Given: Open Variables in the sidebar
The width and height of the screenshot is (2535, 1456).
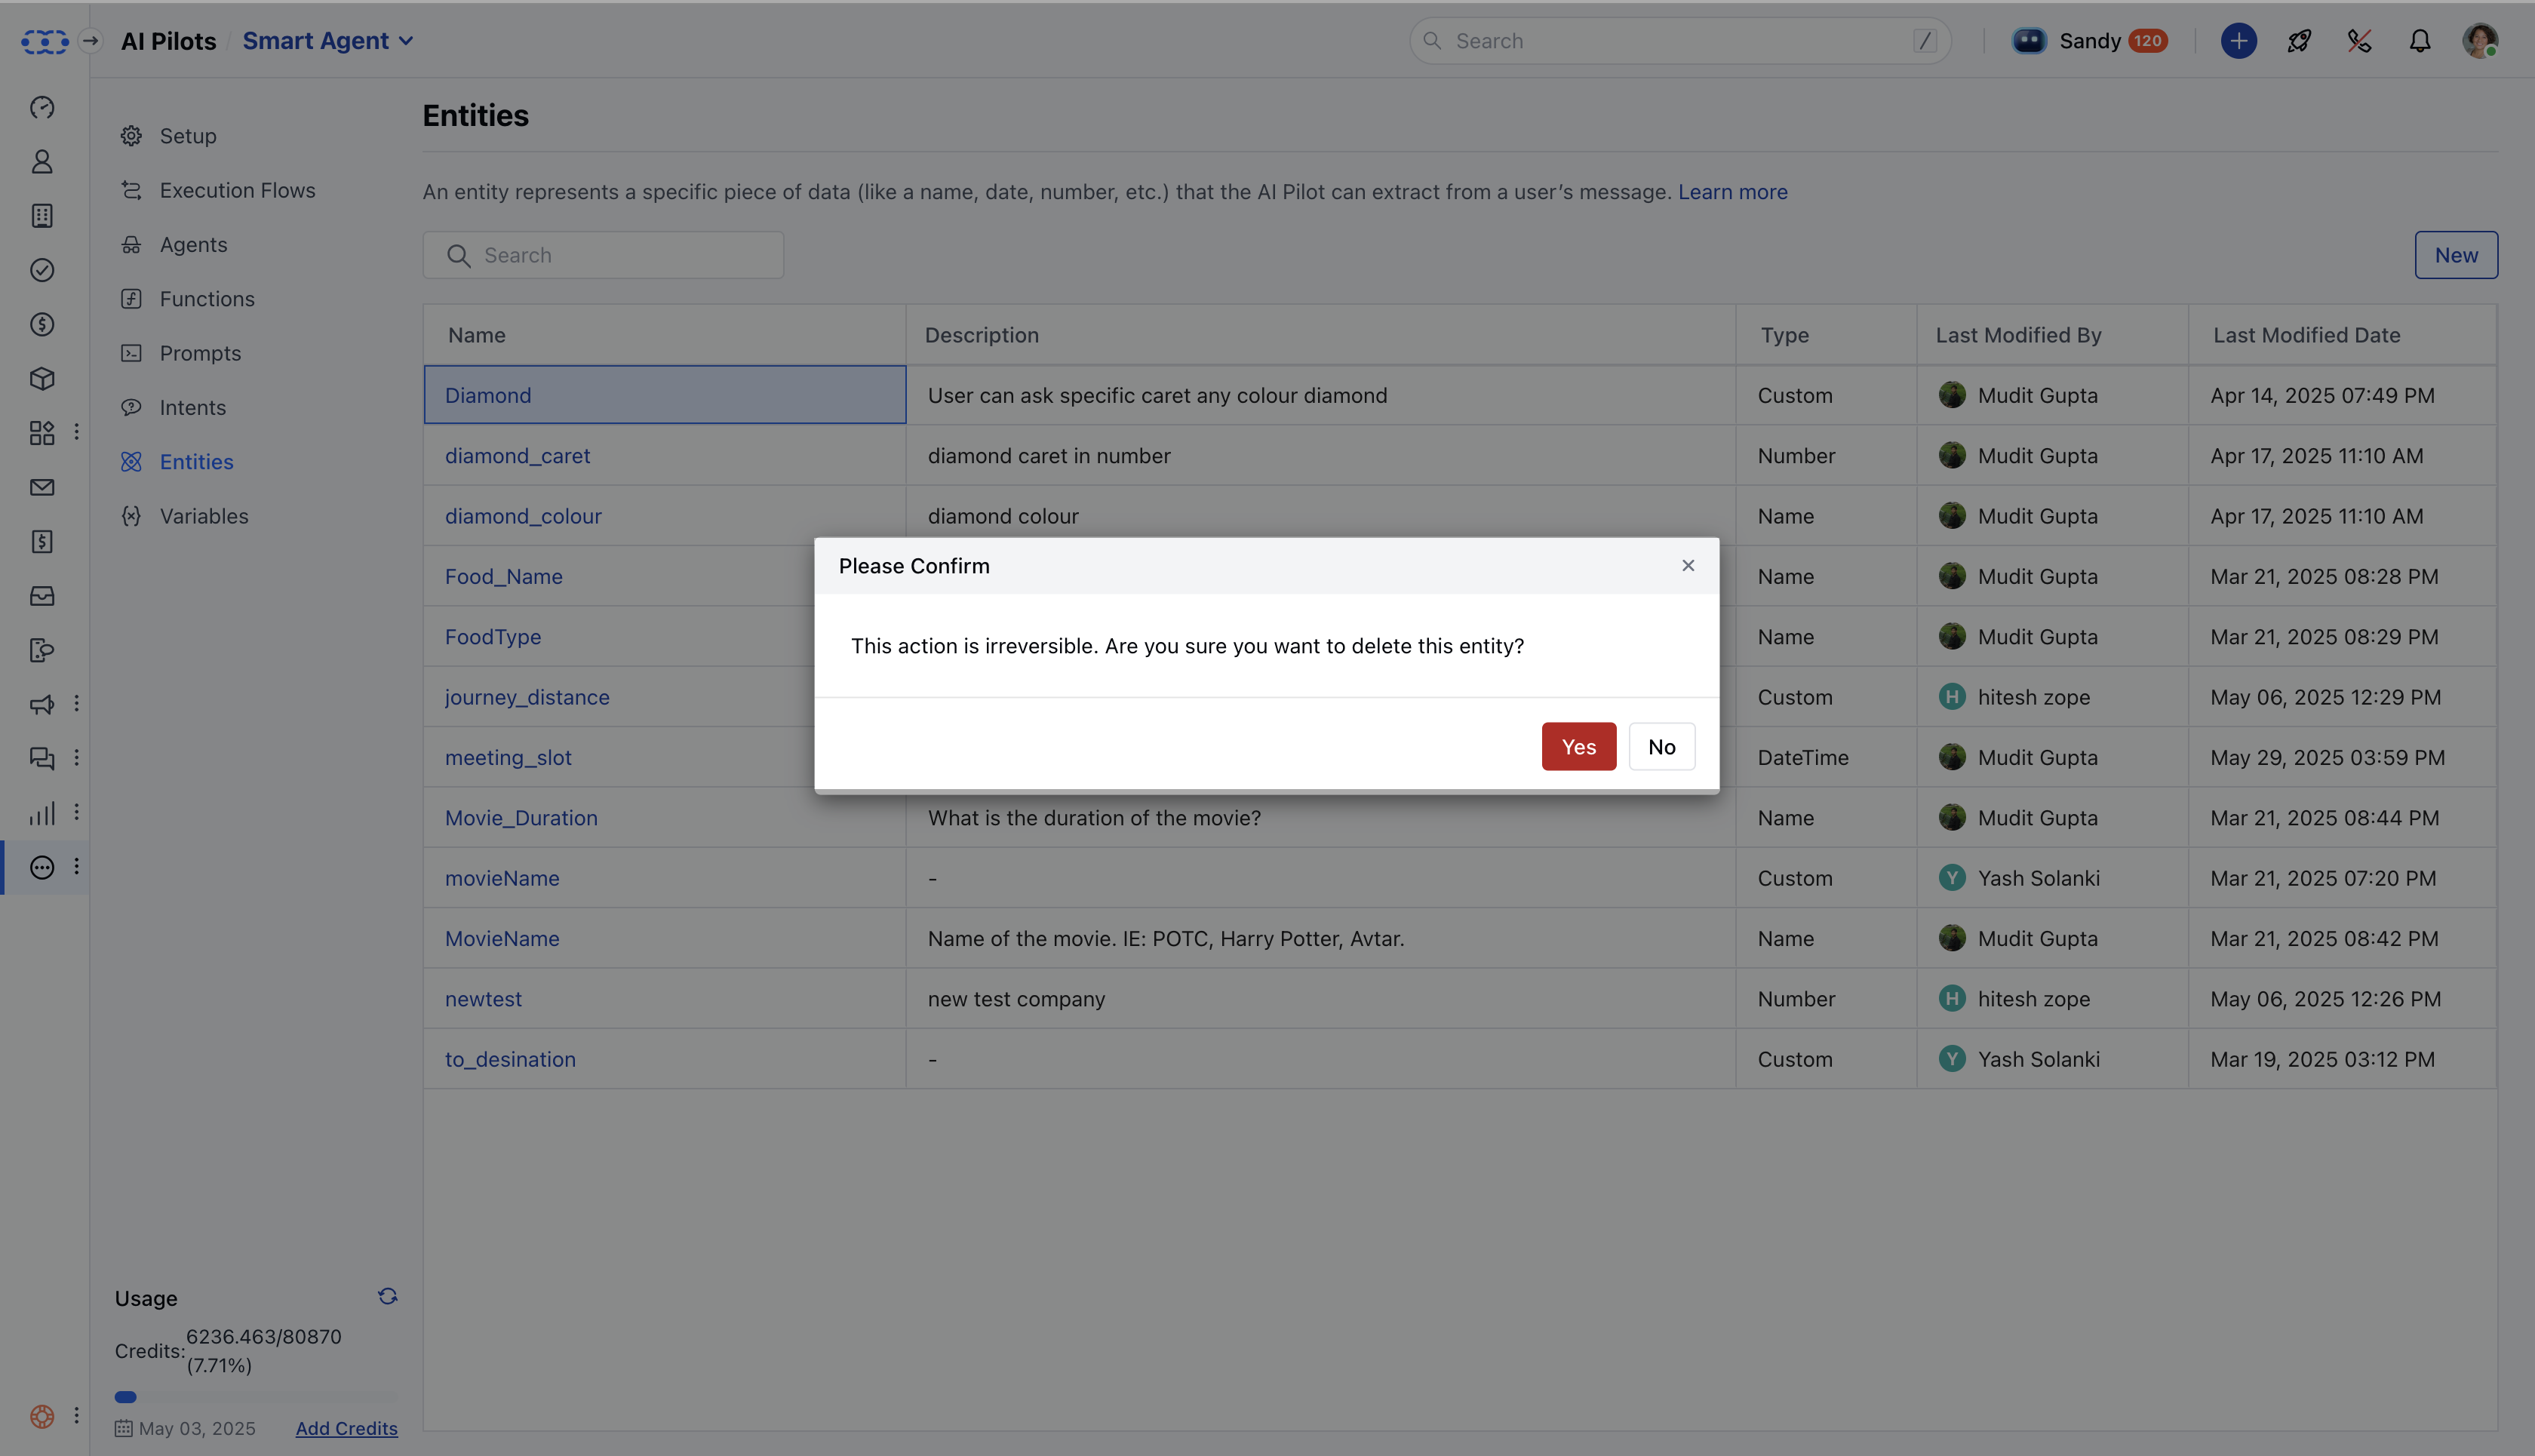Looking at the screenshot, I should 184,516.
